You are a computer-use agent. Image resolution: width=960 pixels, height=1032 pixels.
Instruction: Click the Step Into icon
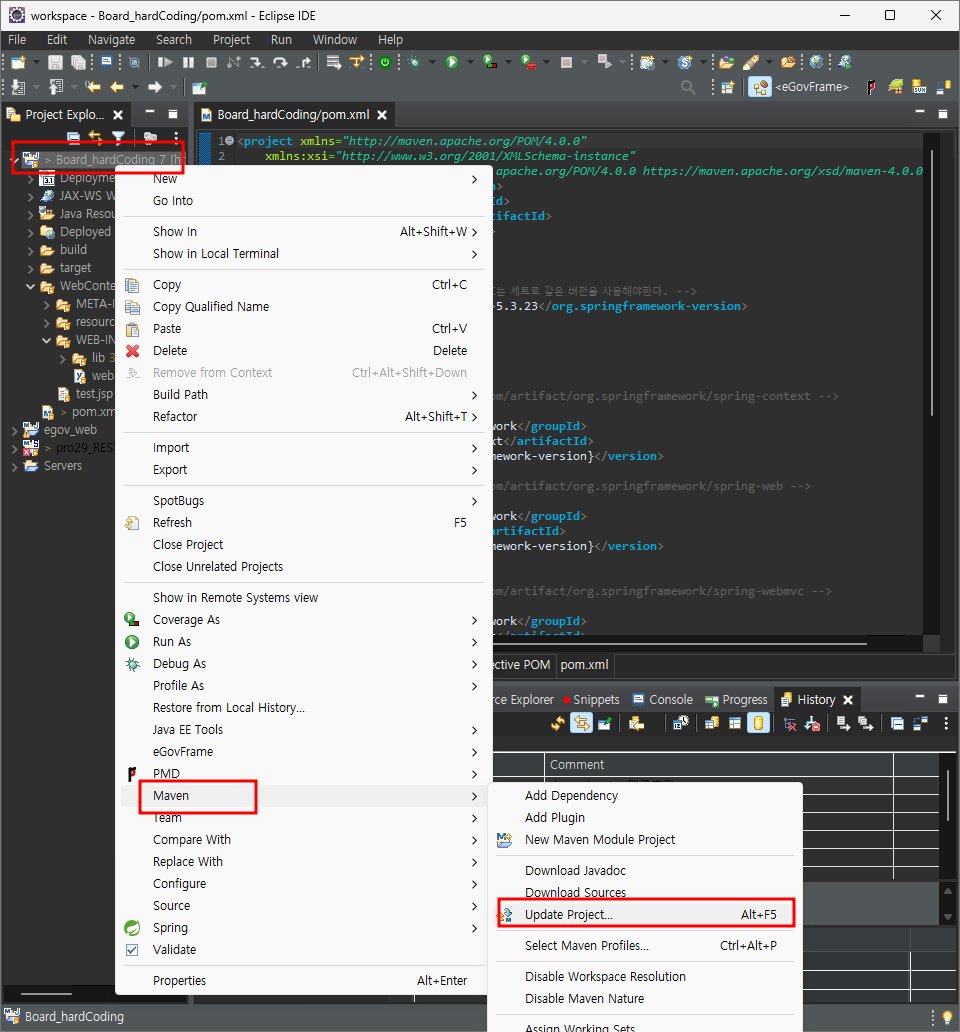coord(257,63)
